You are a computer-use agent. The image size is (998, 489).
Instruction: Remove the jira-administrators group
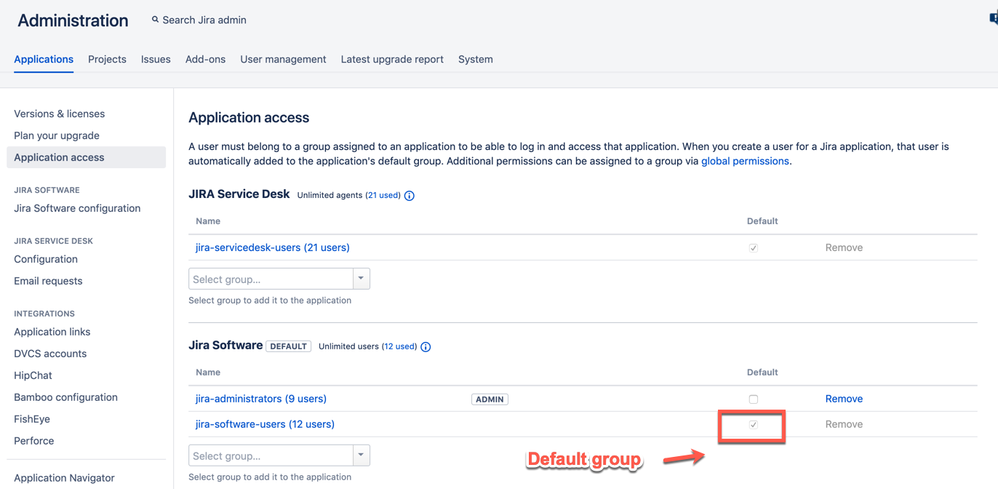(x=843, y=399)
